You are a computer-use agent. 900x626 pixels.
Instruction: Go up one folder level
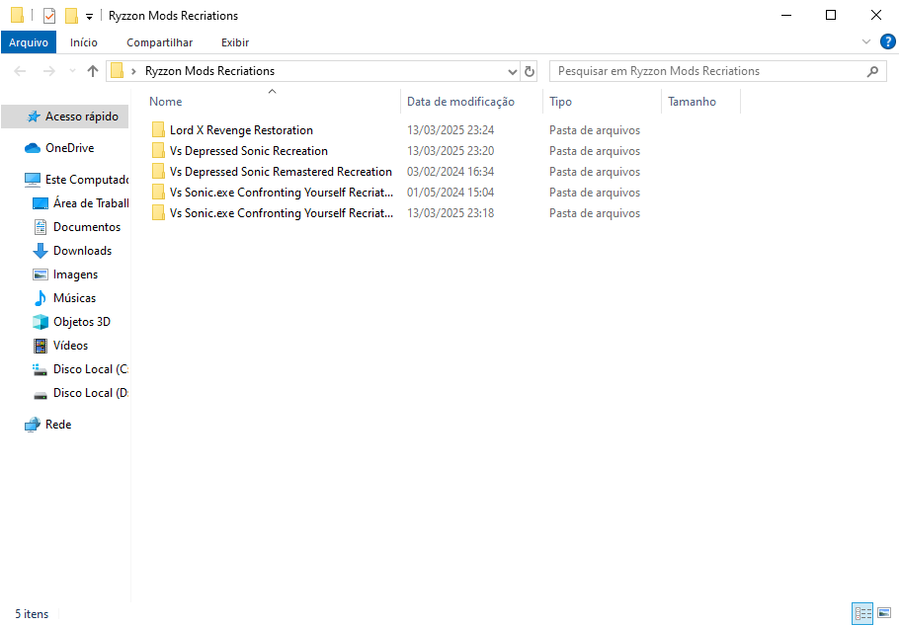coord(92,71)
